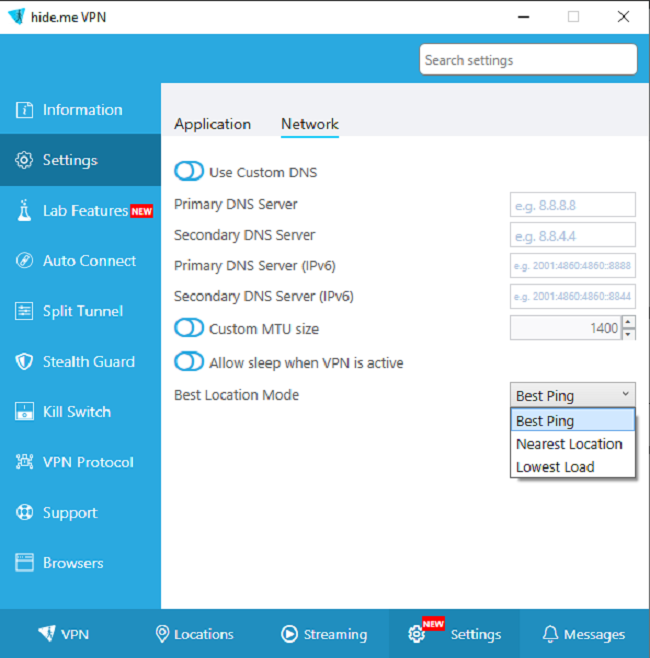This screenshot has height=658, width=650.
Task: Enable the Use Custom DNS toggle
Action: (x=189, y=171)
